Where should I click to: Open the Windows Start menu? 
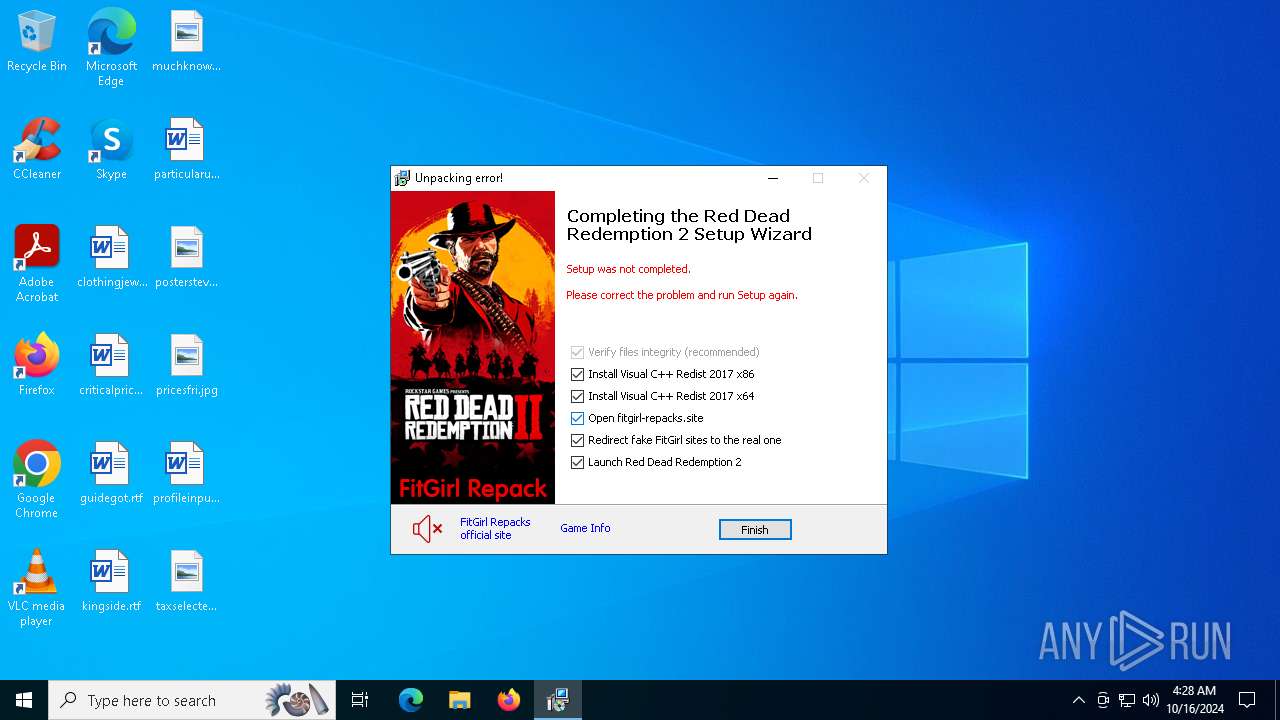[24, 700]
